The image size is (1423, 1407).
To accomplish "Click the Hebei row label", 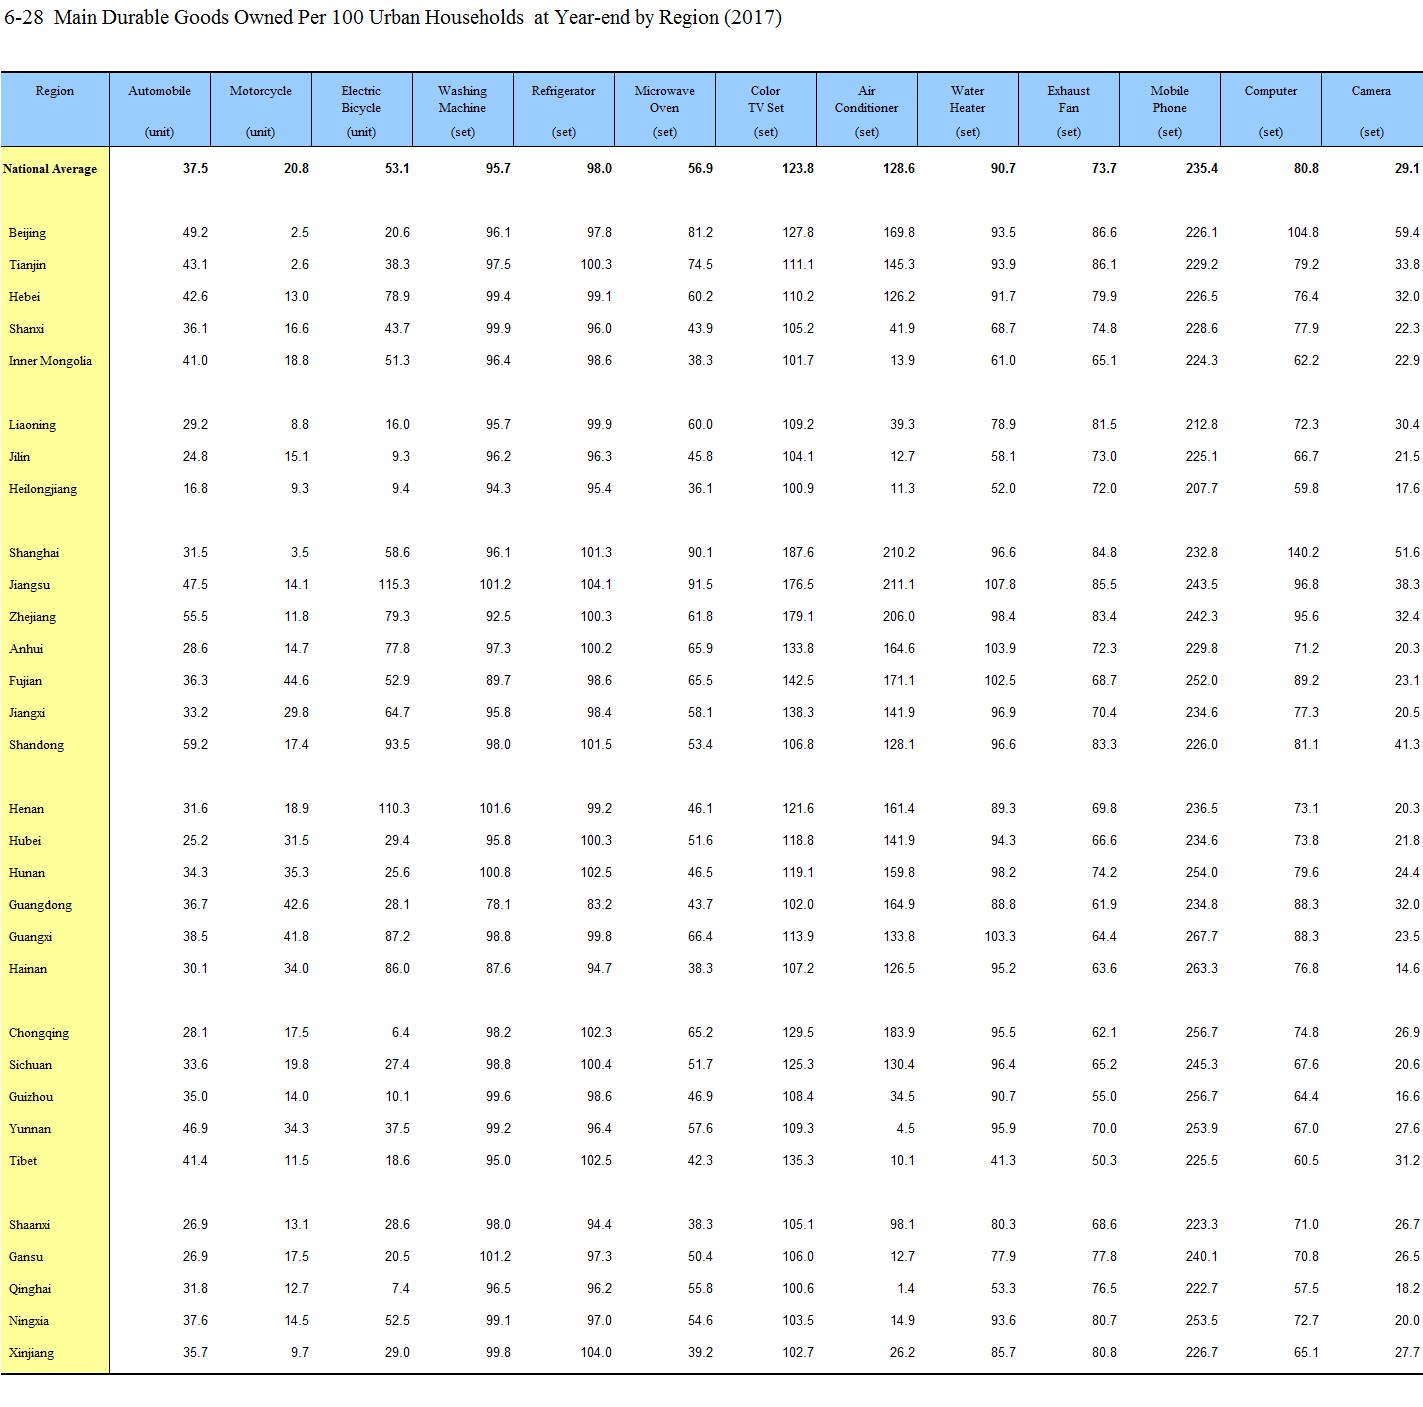I will (24, 297).
